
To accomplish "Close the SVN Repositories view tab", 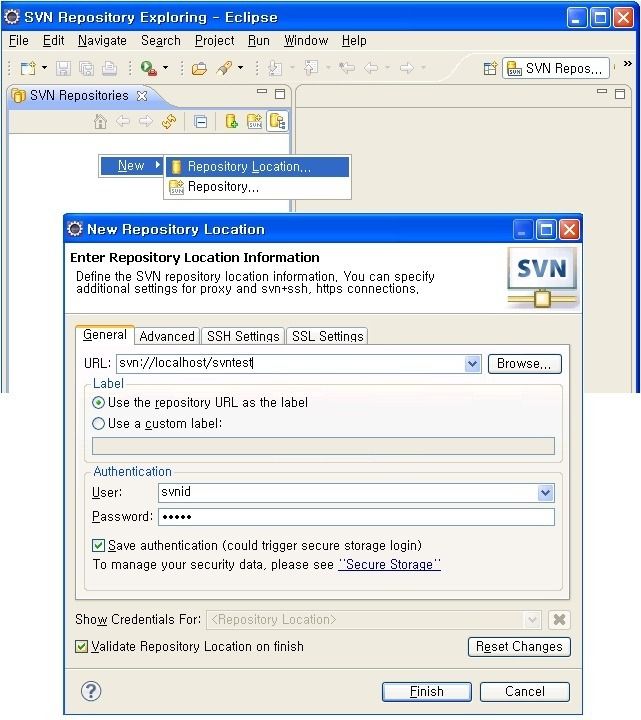I will (x=142, y=96).
